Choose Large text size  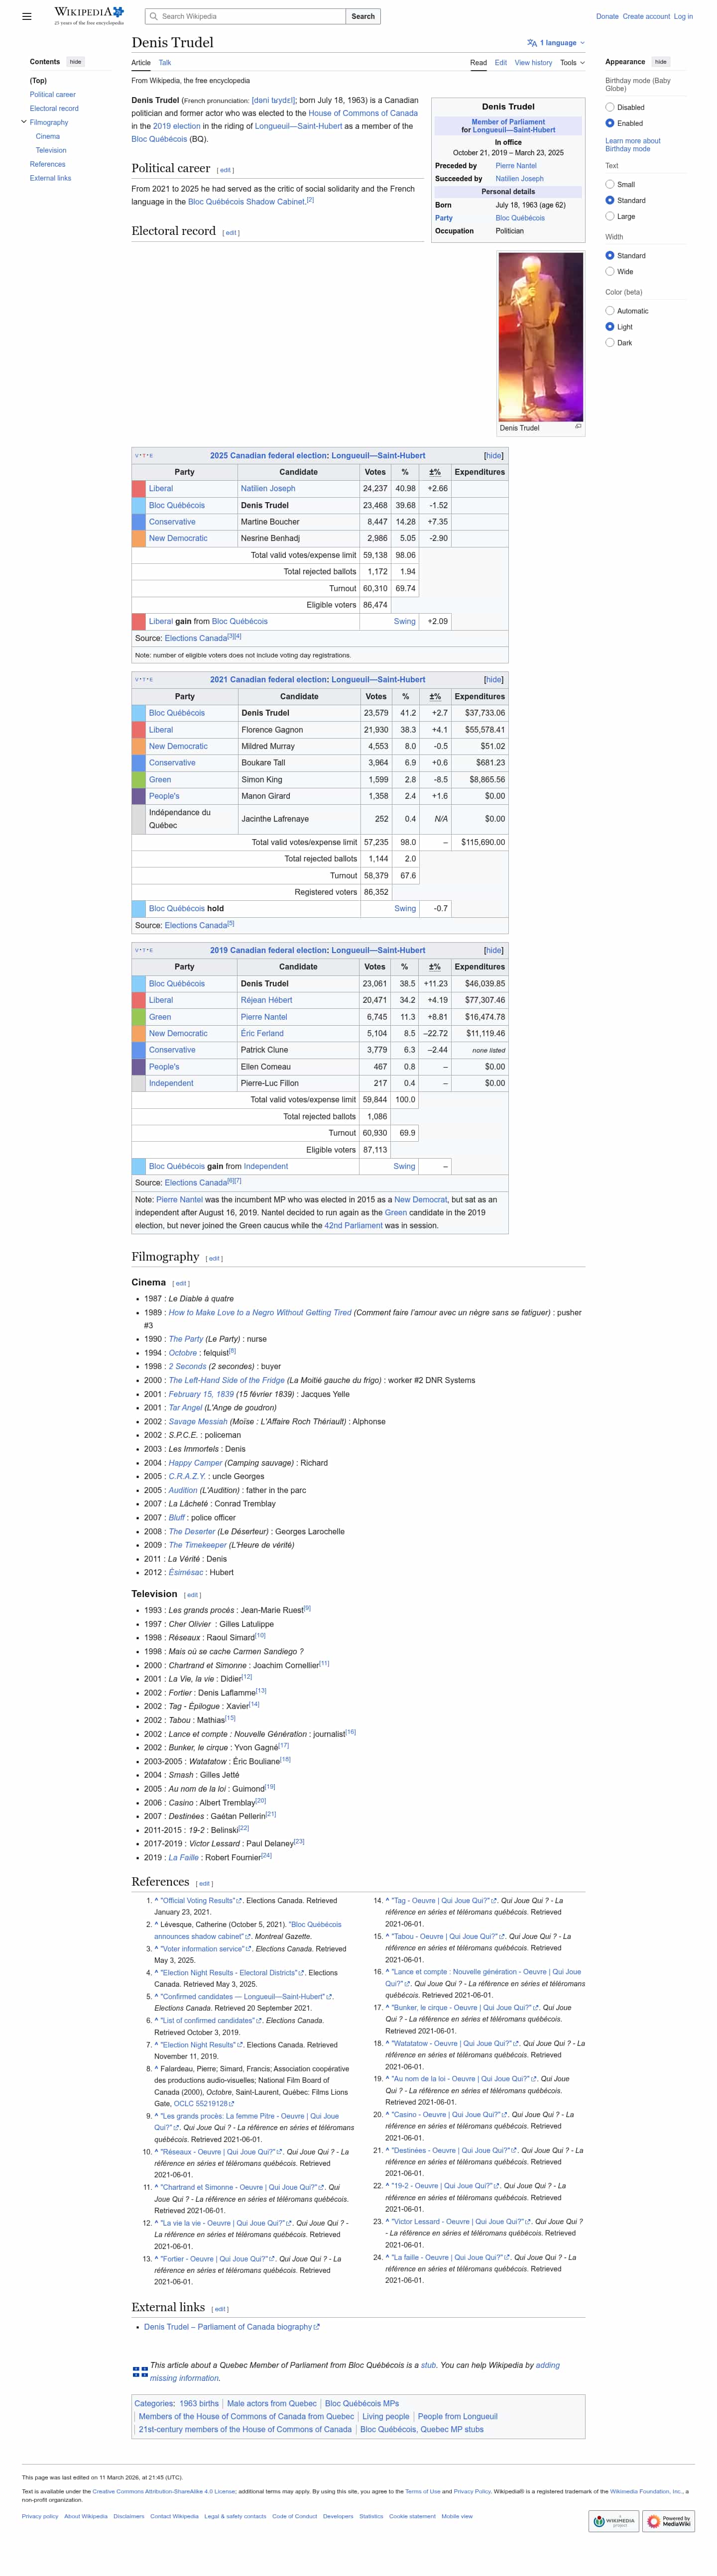(x=610, y=216)
